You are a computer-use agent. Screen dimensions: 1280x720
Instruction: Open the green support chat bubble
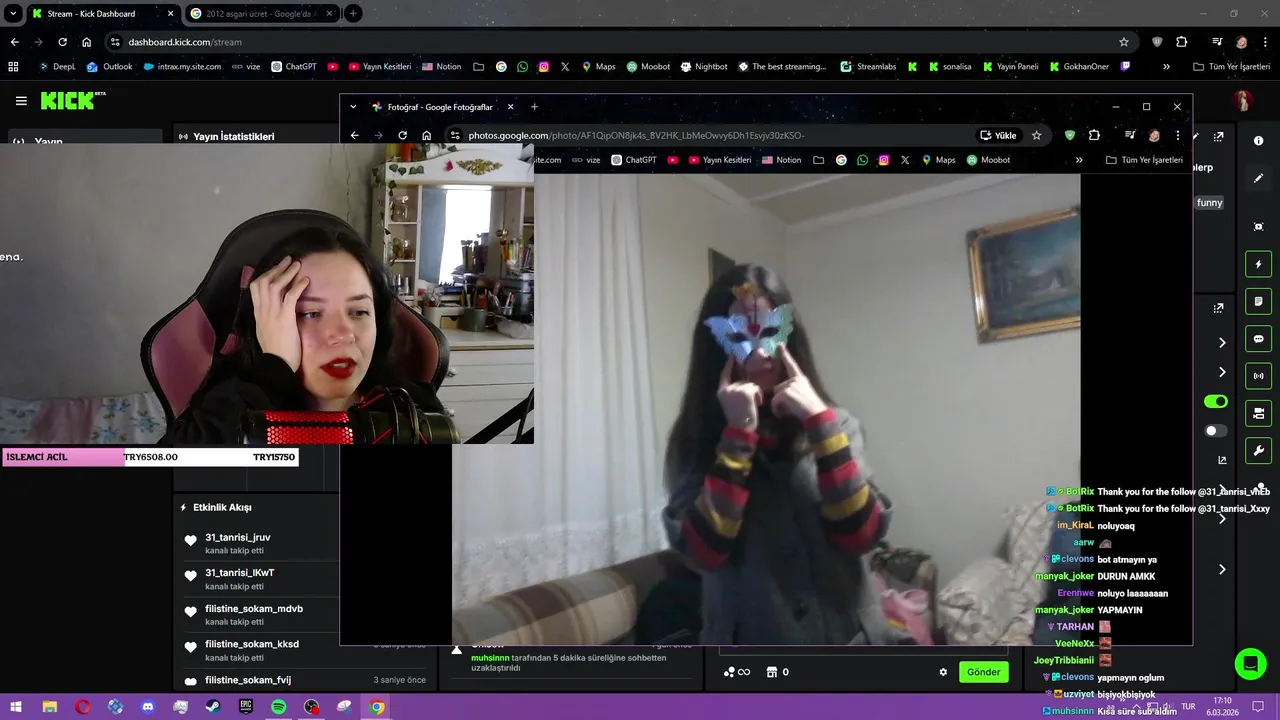pos(1249,664)
